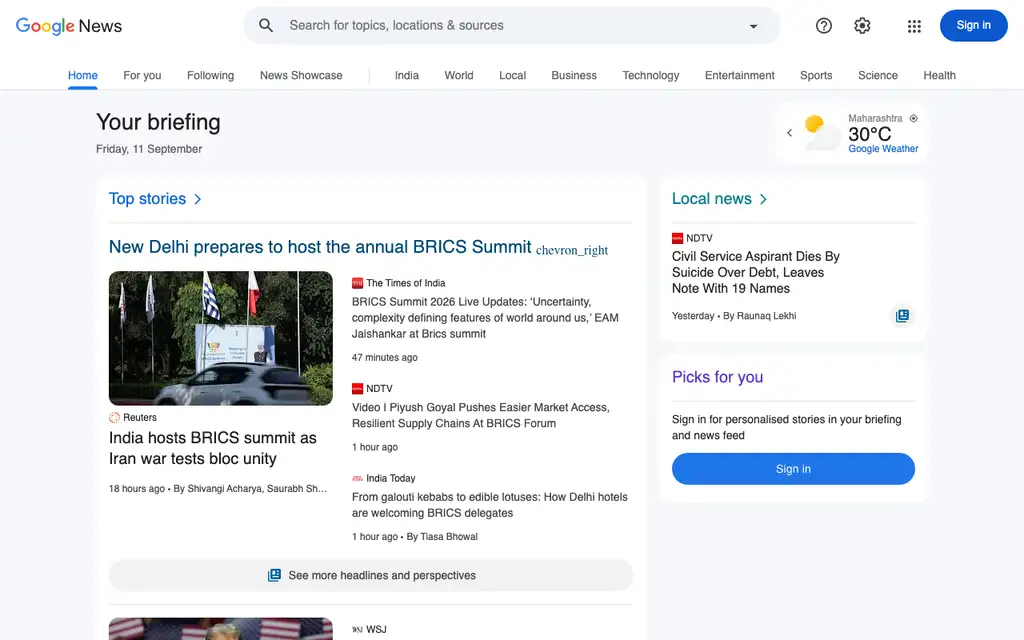The height and width of the screenshot is (640, 1024).
Task: Open the Google apps grid icon
Action: click(x=914, y=26)
